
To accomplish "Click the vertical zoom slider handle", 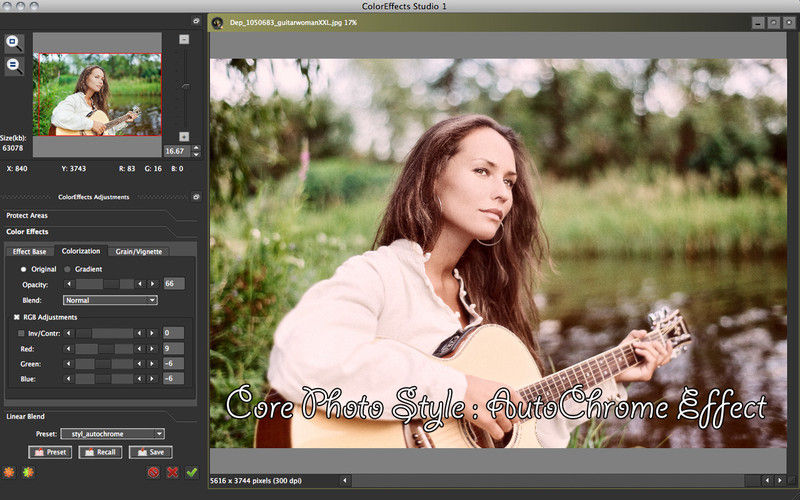I will [x=186, y=87].
